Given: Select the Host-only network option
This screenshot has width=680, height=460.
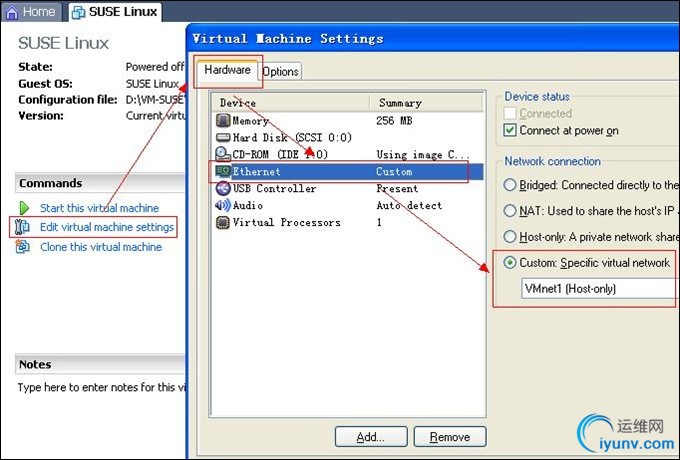Looking at the screenshot, I should pos(510,237).
